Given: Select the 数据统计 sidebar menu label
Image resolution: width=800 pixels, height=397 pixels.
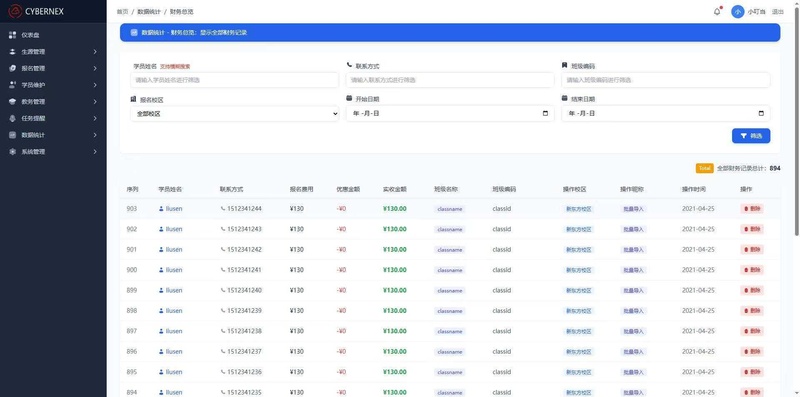Looking at the screenshot, I should pos(33,135).
